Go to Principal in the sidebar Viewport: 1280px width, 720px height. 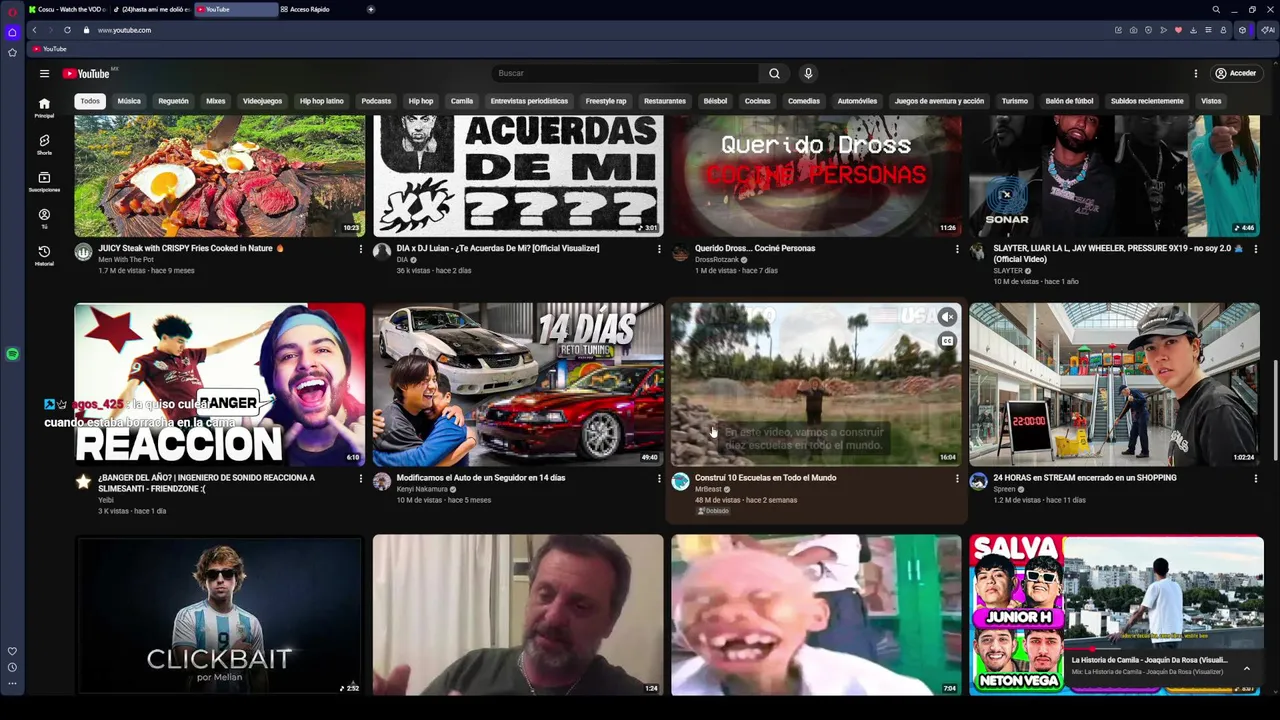pyautogui.click(x=44, y=107)
